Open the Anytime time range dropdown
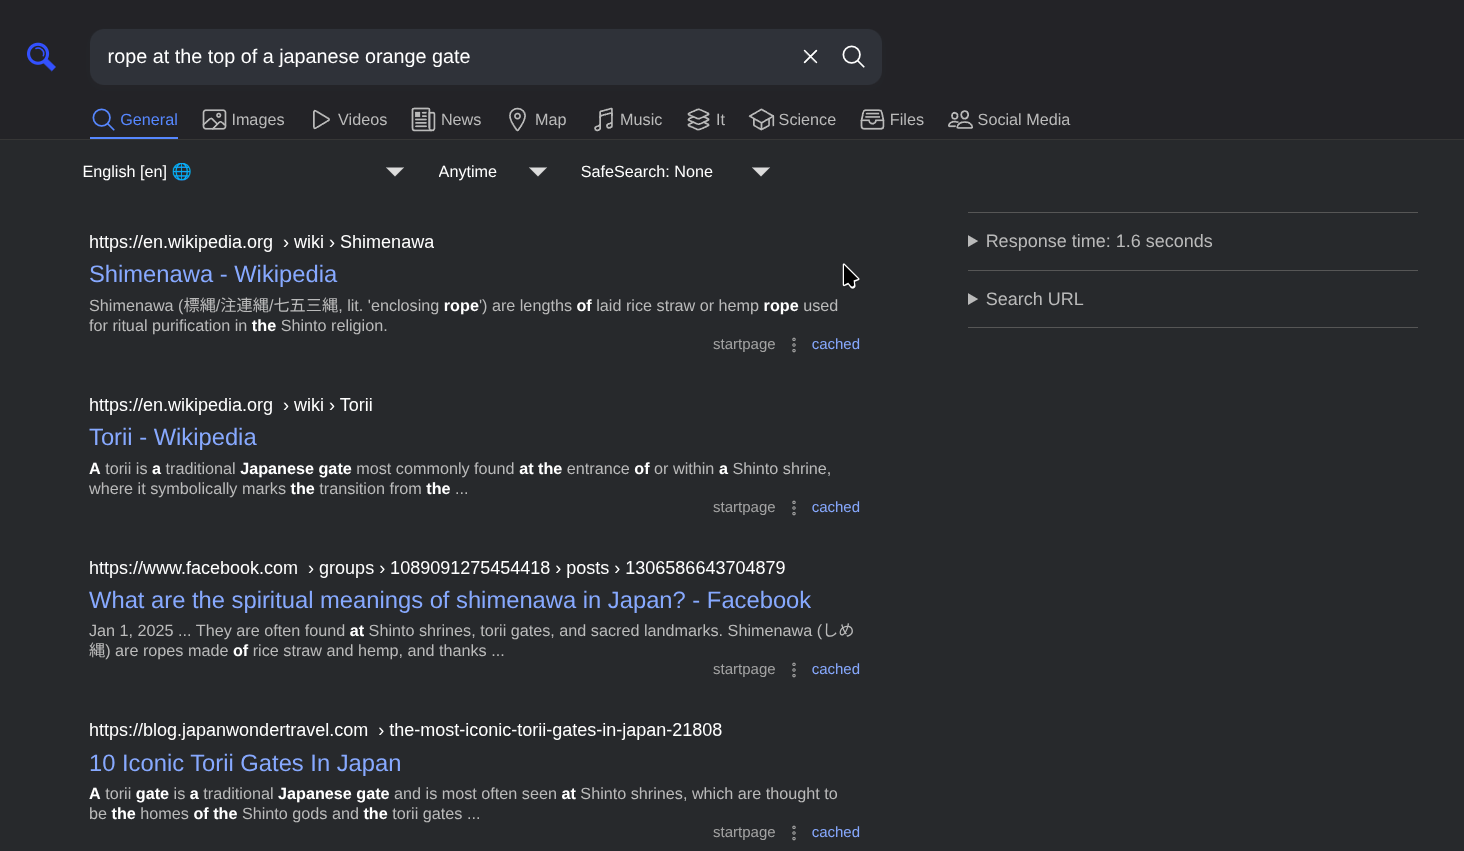This screenshot has width=1464, height=851. (492, 172)
